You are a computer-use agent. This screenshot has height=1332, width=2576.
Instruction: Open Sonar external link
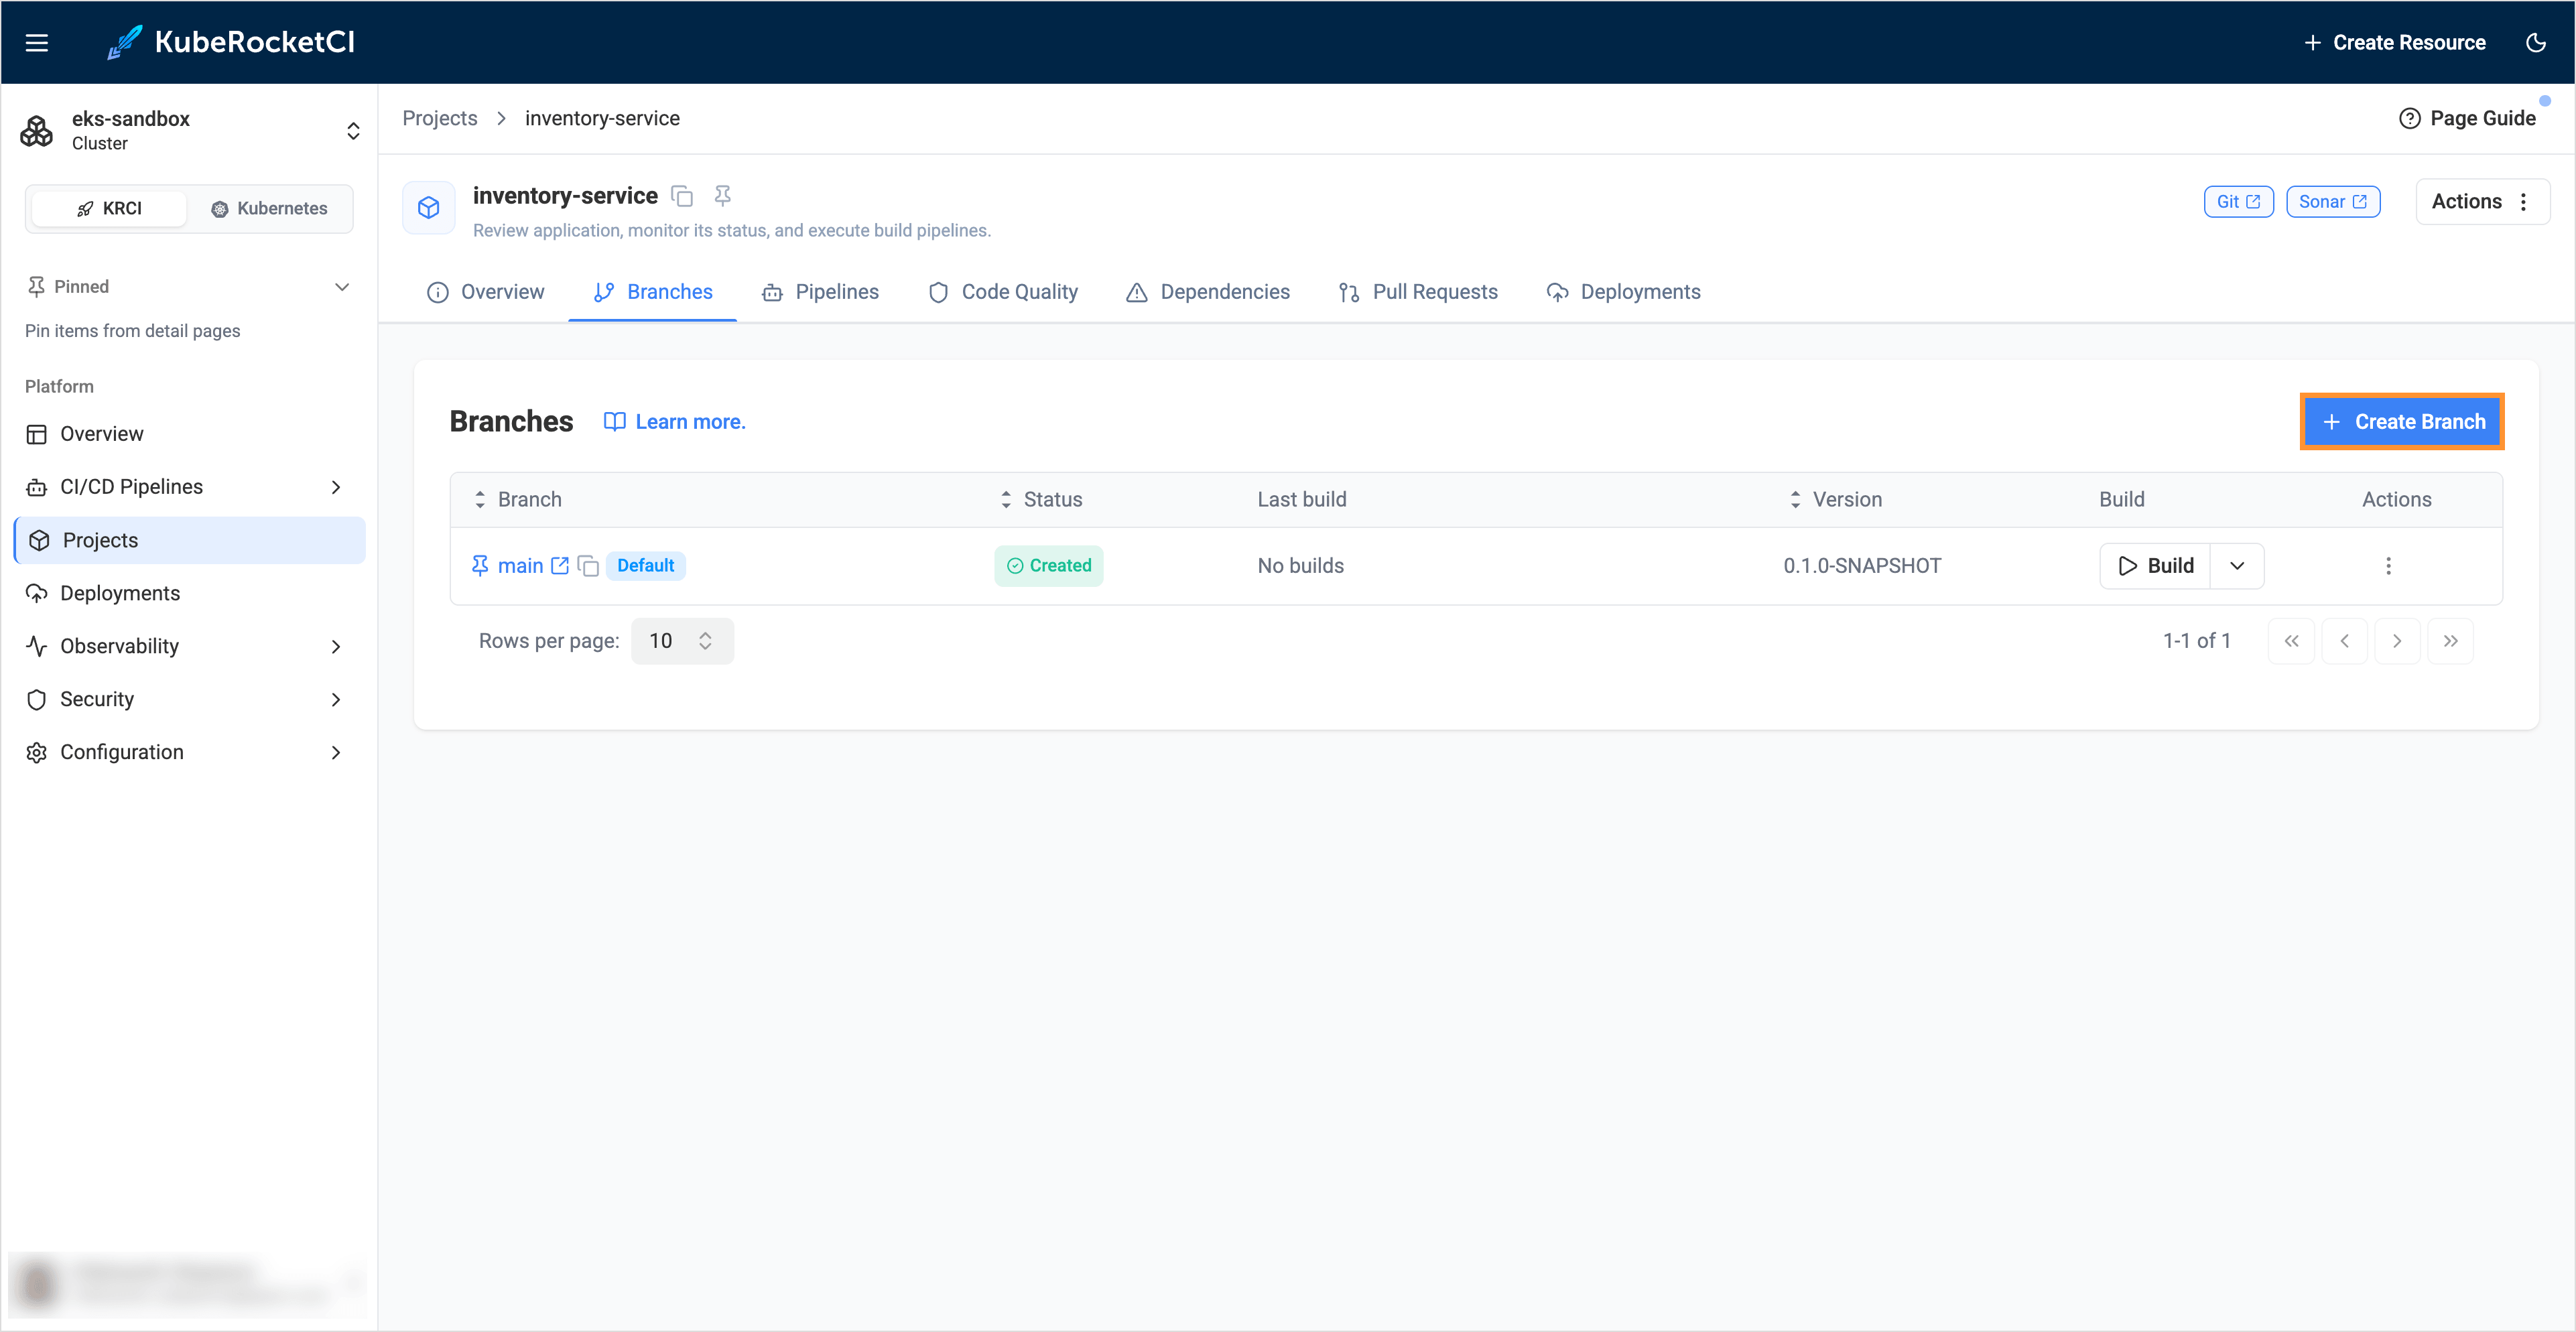(2333, 201)
